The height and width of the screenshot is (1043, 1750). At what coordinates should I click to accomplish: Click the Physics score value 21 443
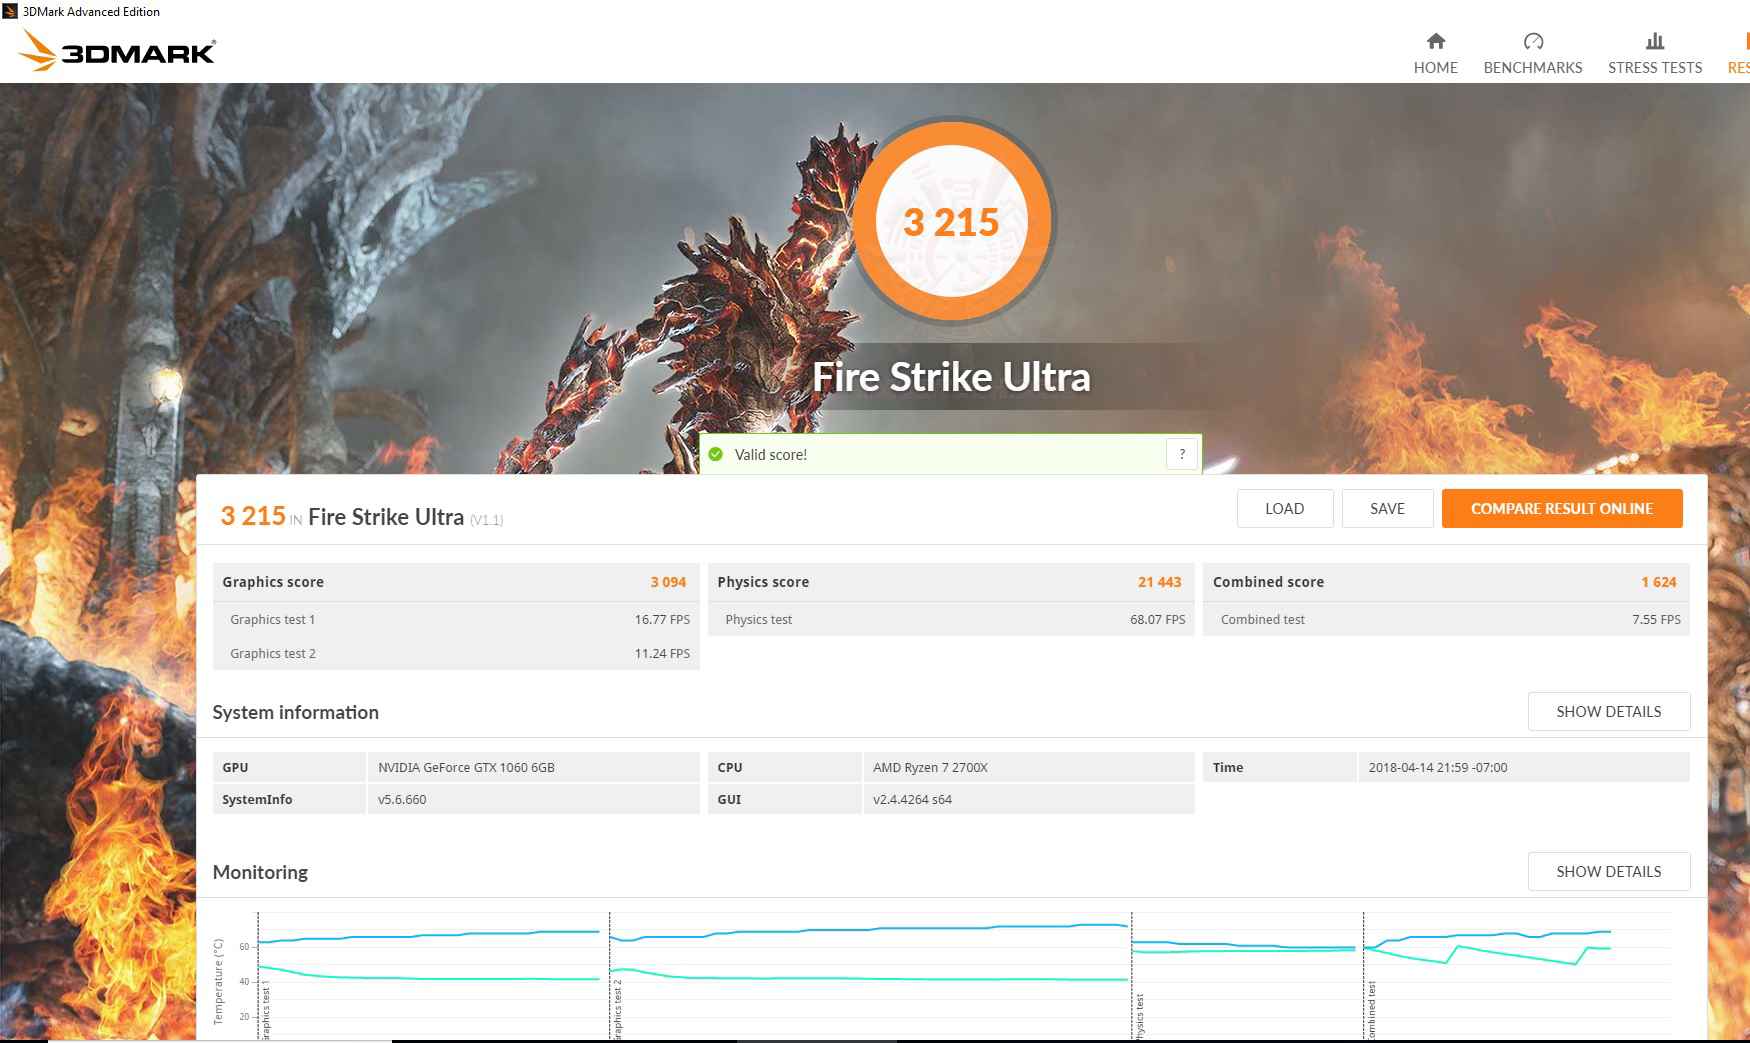tap(1159, 582)
